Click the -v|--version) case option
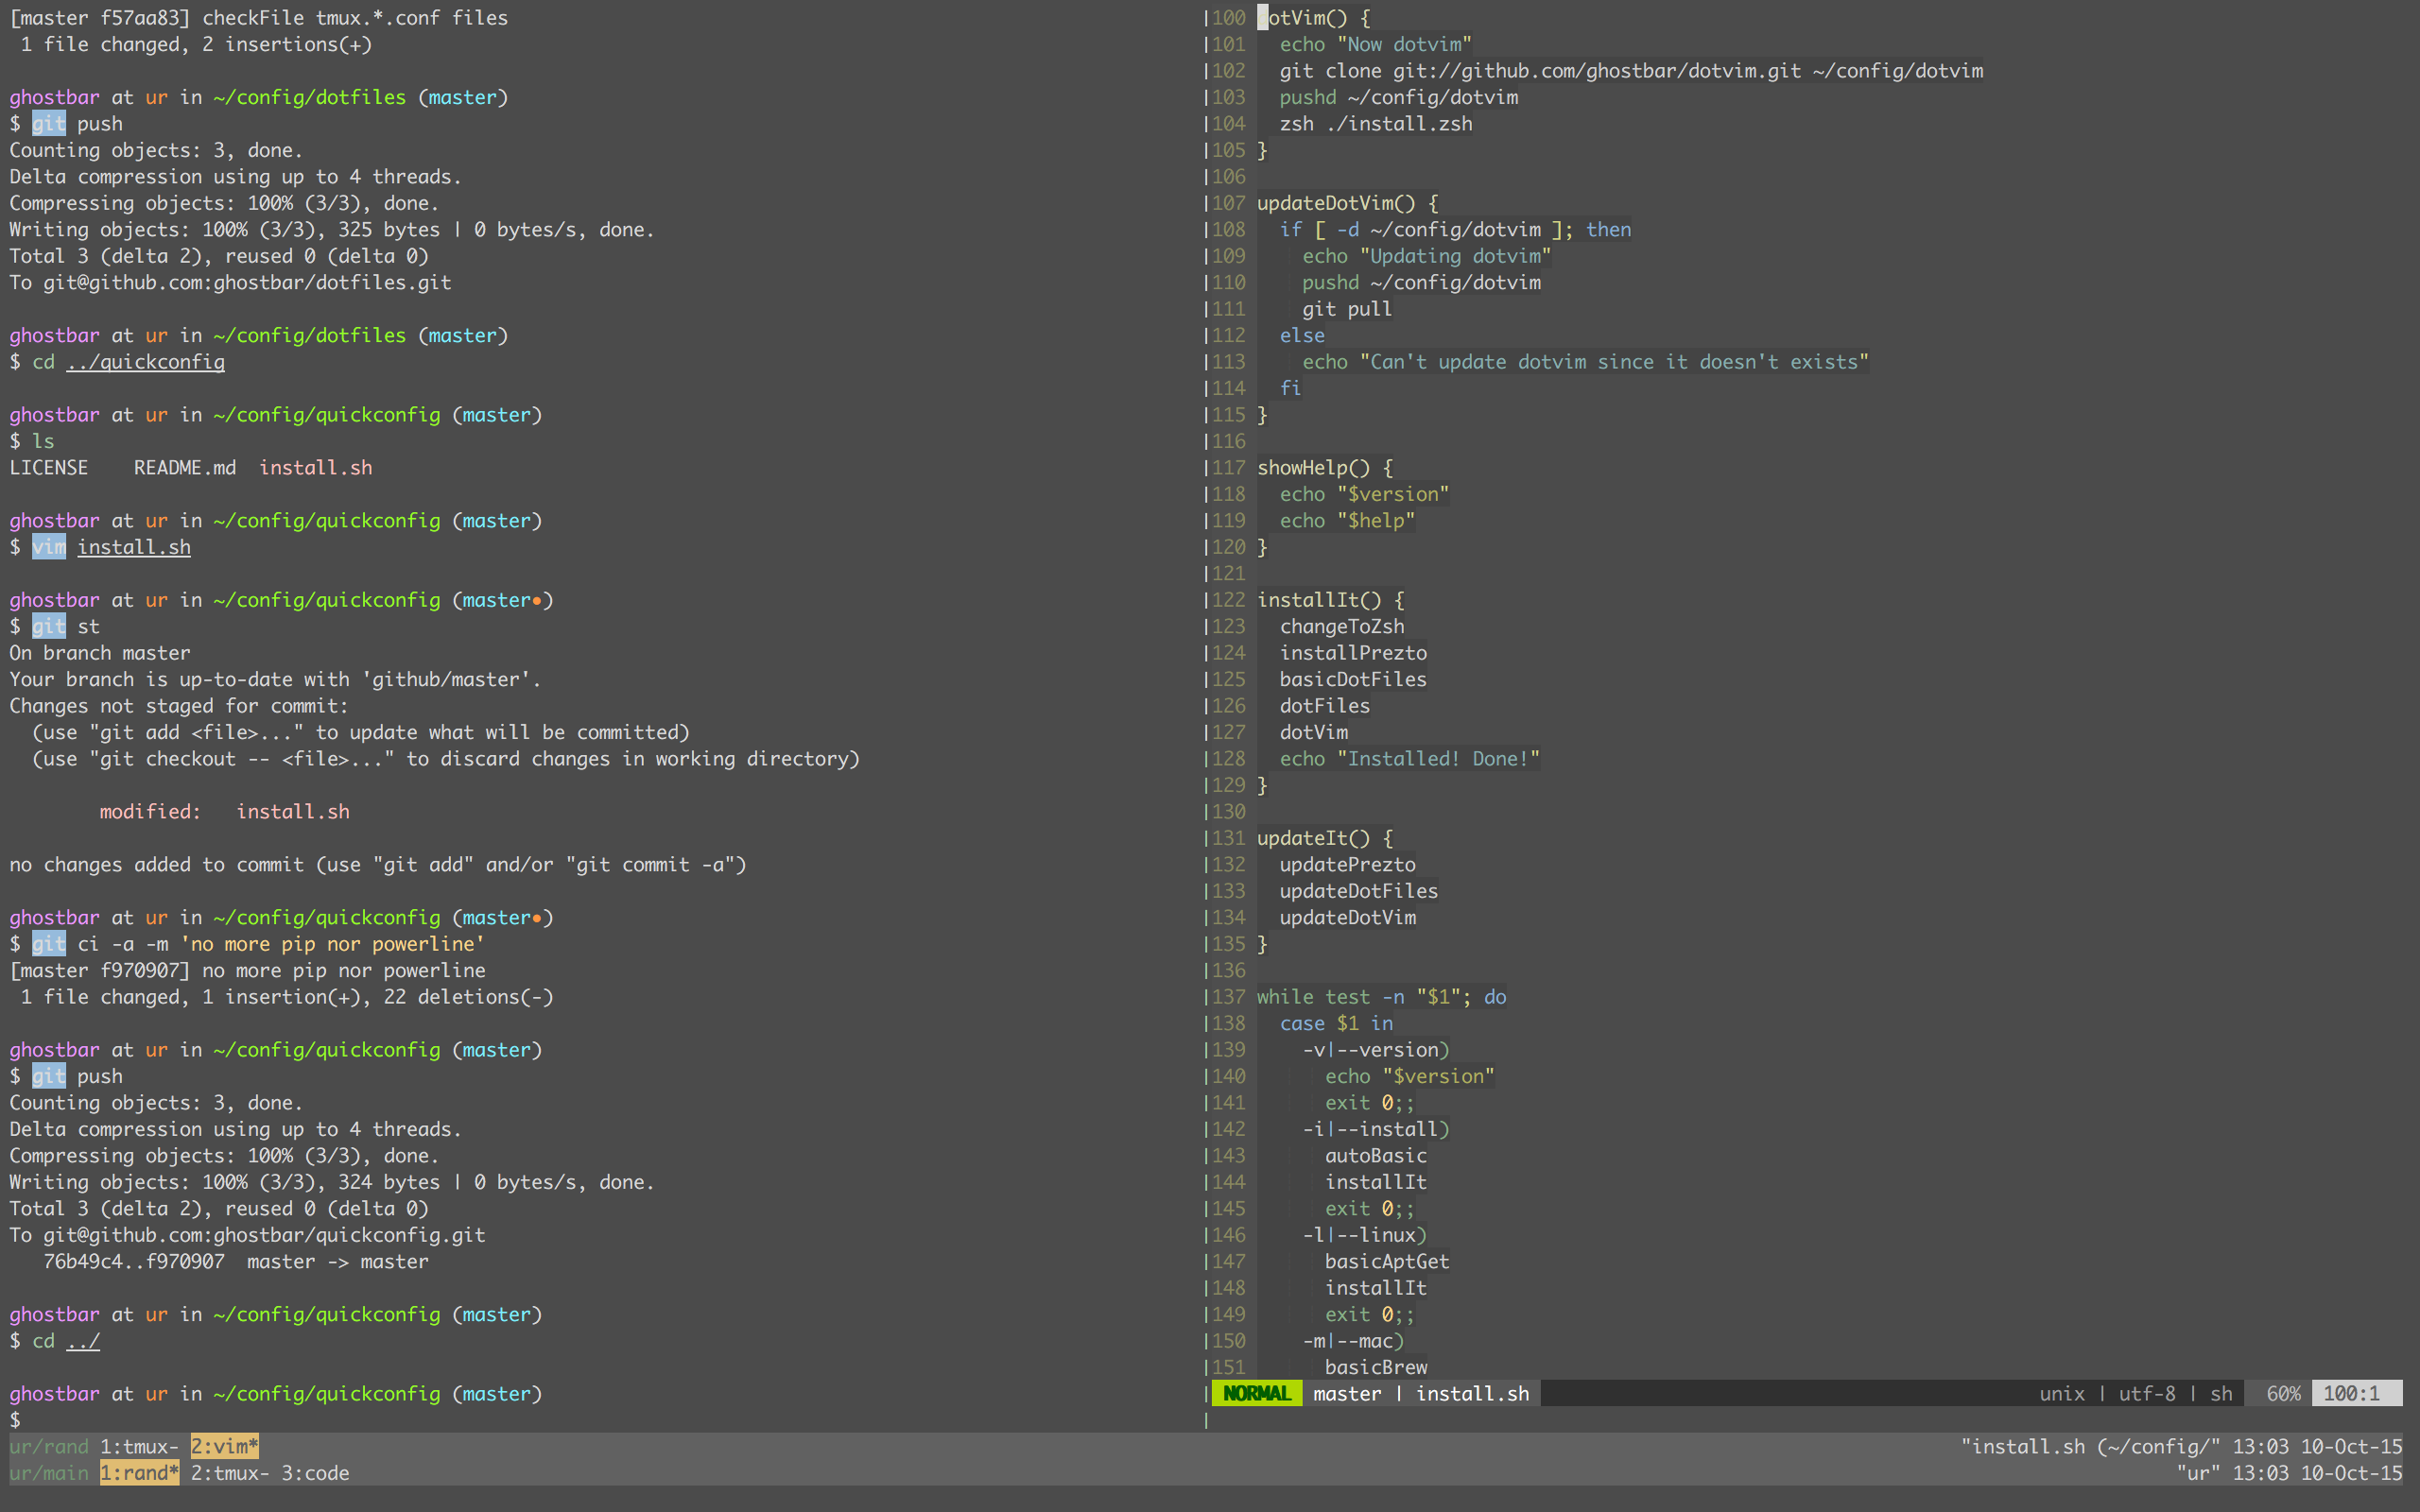The width and height of the screenshot is (2420, 1512). [x=1376, y=1050]
